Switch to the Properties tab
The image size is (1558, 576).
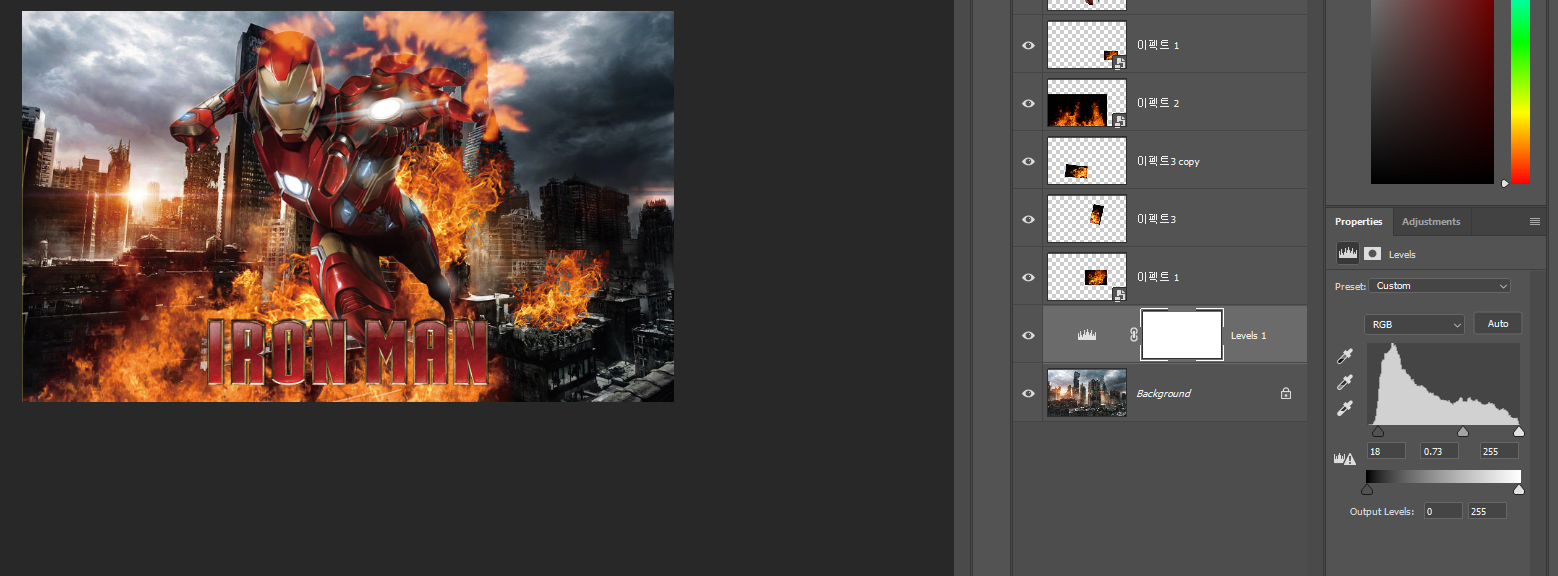click(x=1358, y=222)
